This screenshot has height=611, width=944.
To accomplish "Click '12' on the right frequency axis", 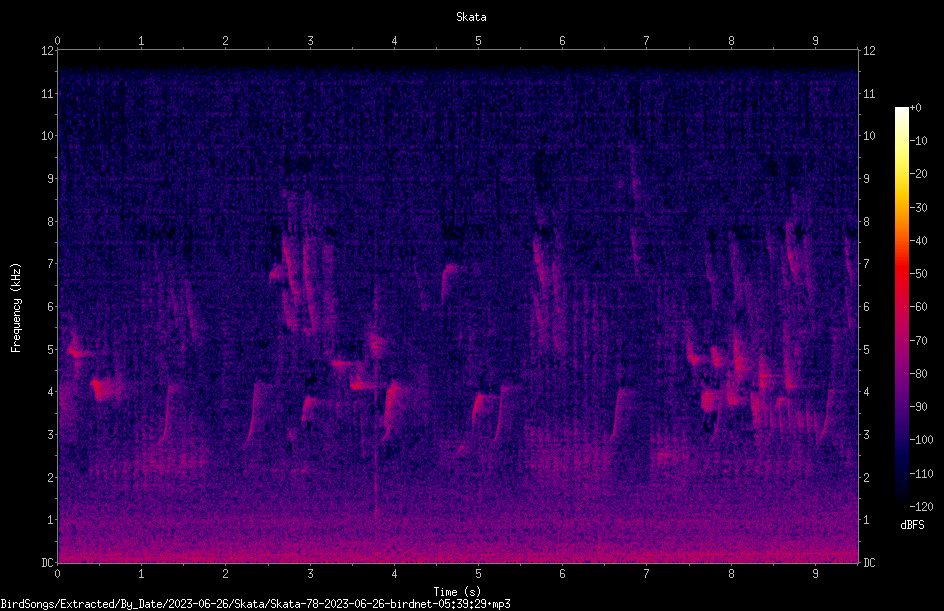I will pyautogui.click(x=869, y=51).
